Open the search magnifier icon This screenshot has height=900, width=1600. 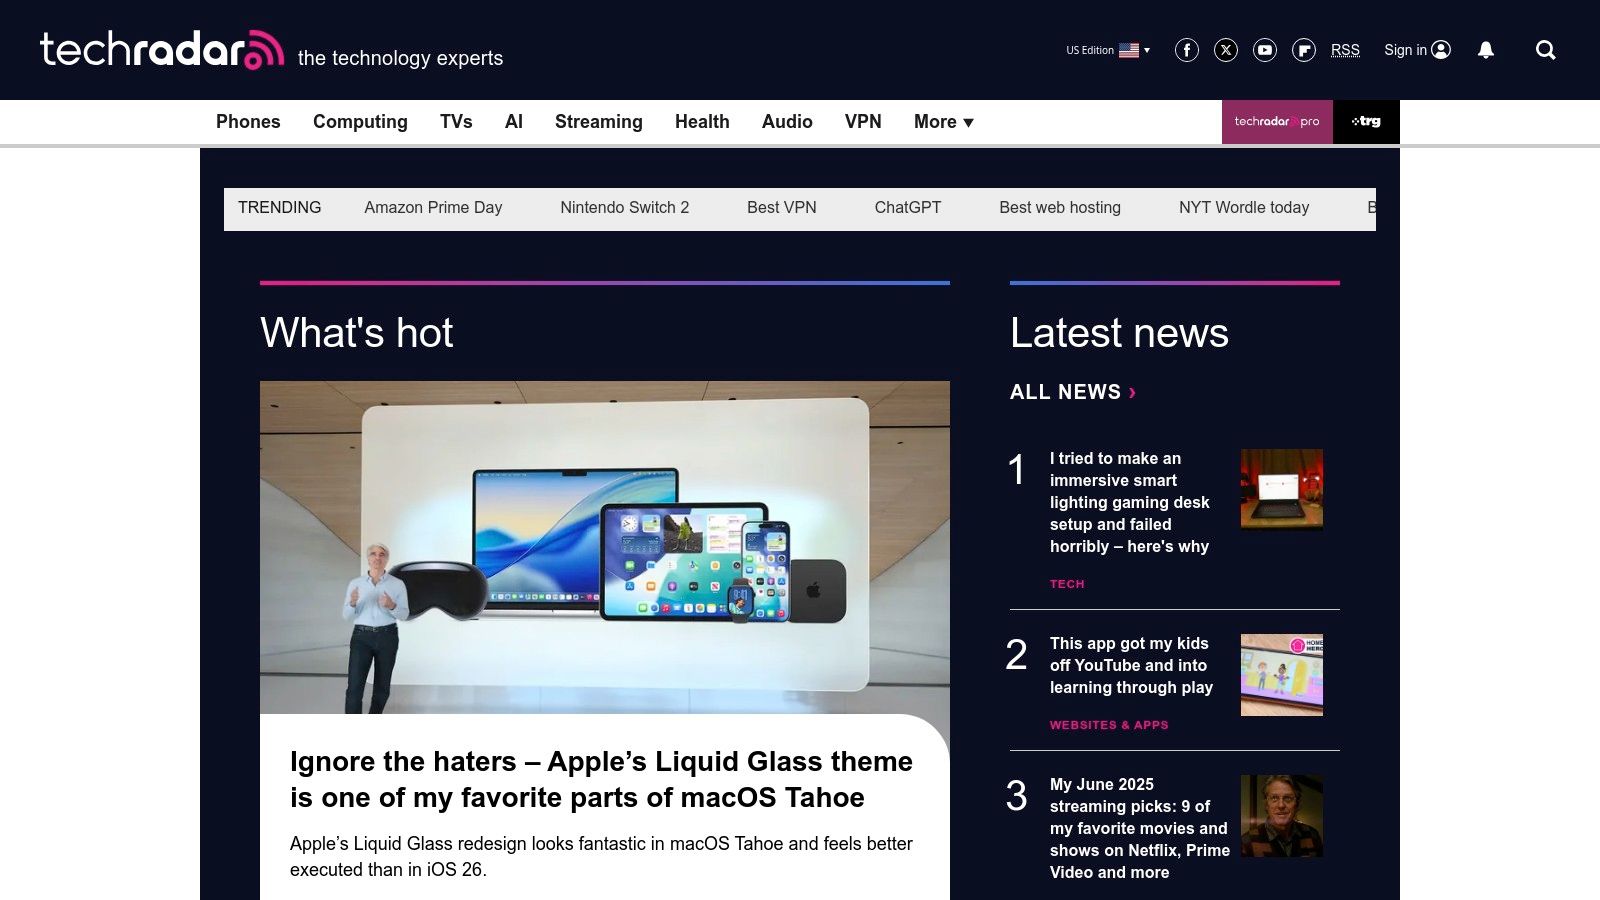click(1546, 50)
